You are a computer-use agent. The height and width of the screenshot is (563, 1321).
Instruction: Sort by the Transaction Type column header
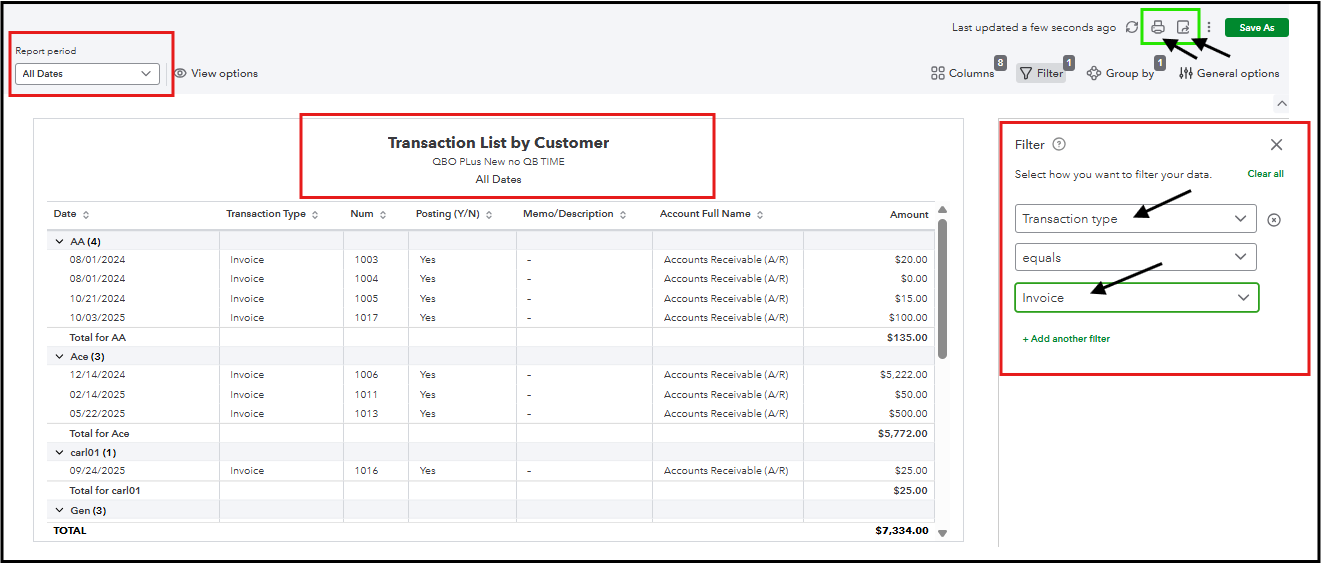coord(272,215)
